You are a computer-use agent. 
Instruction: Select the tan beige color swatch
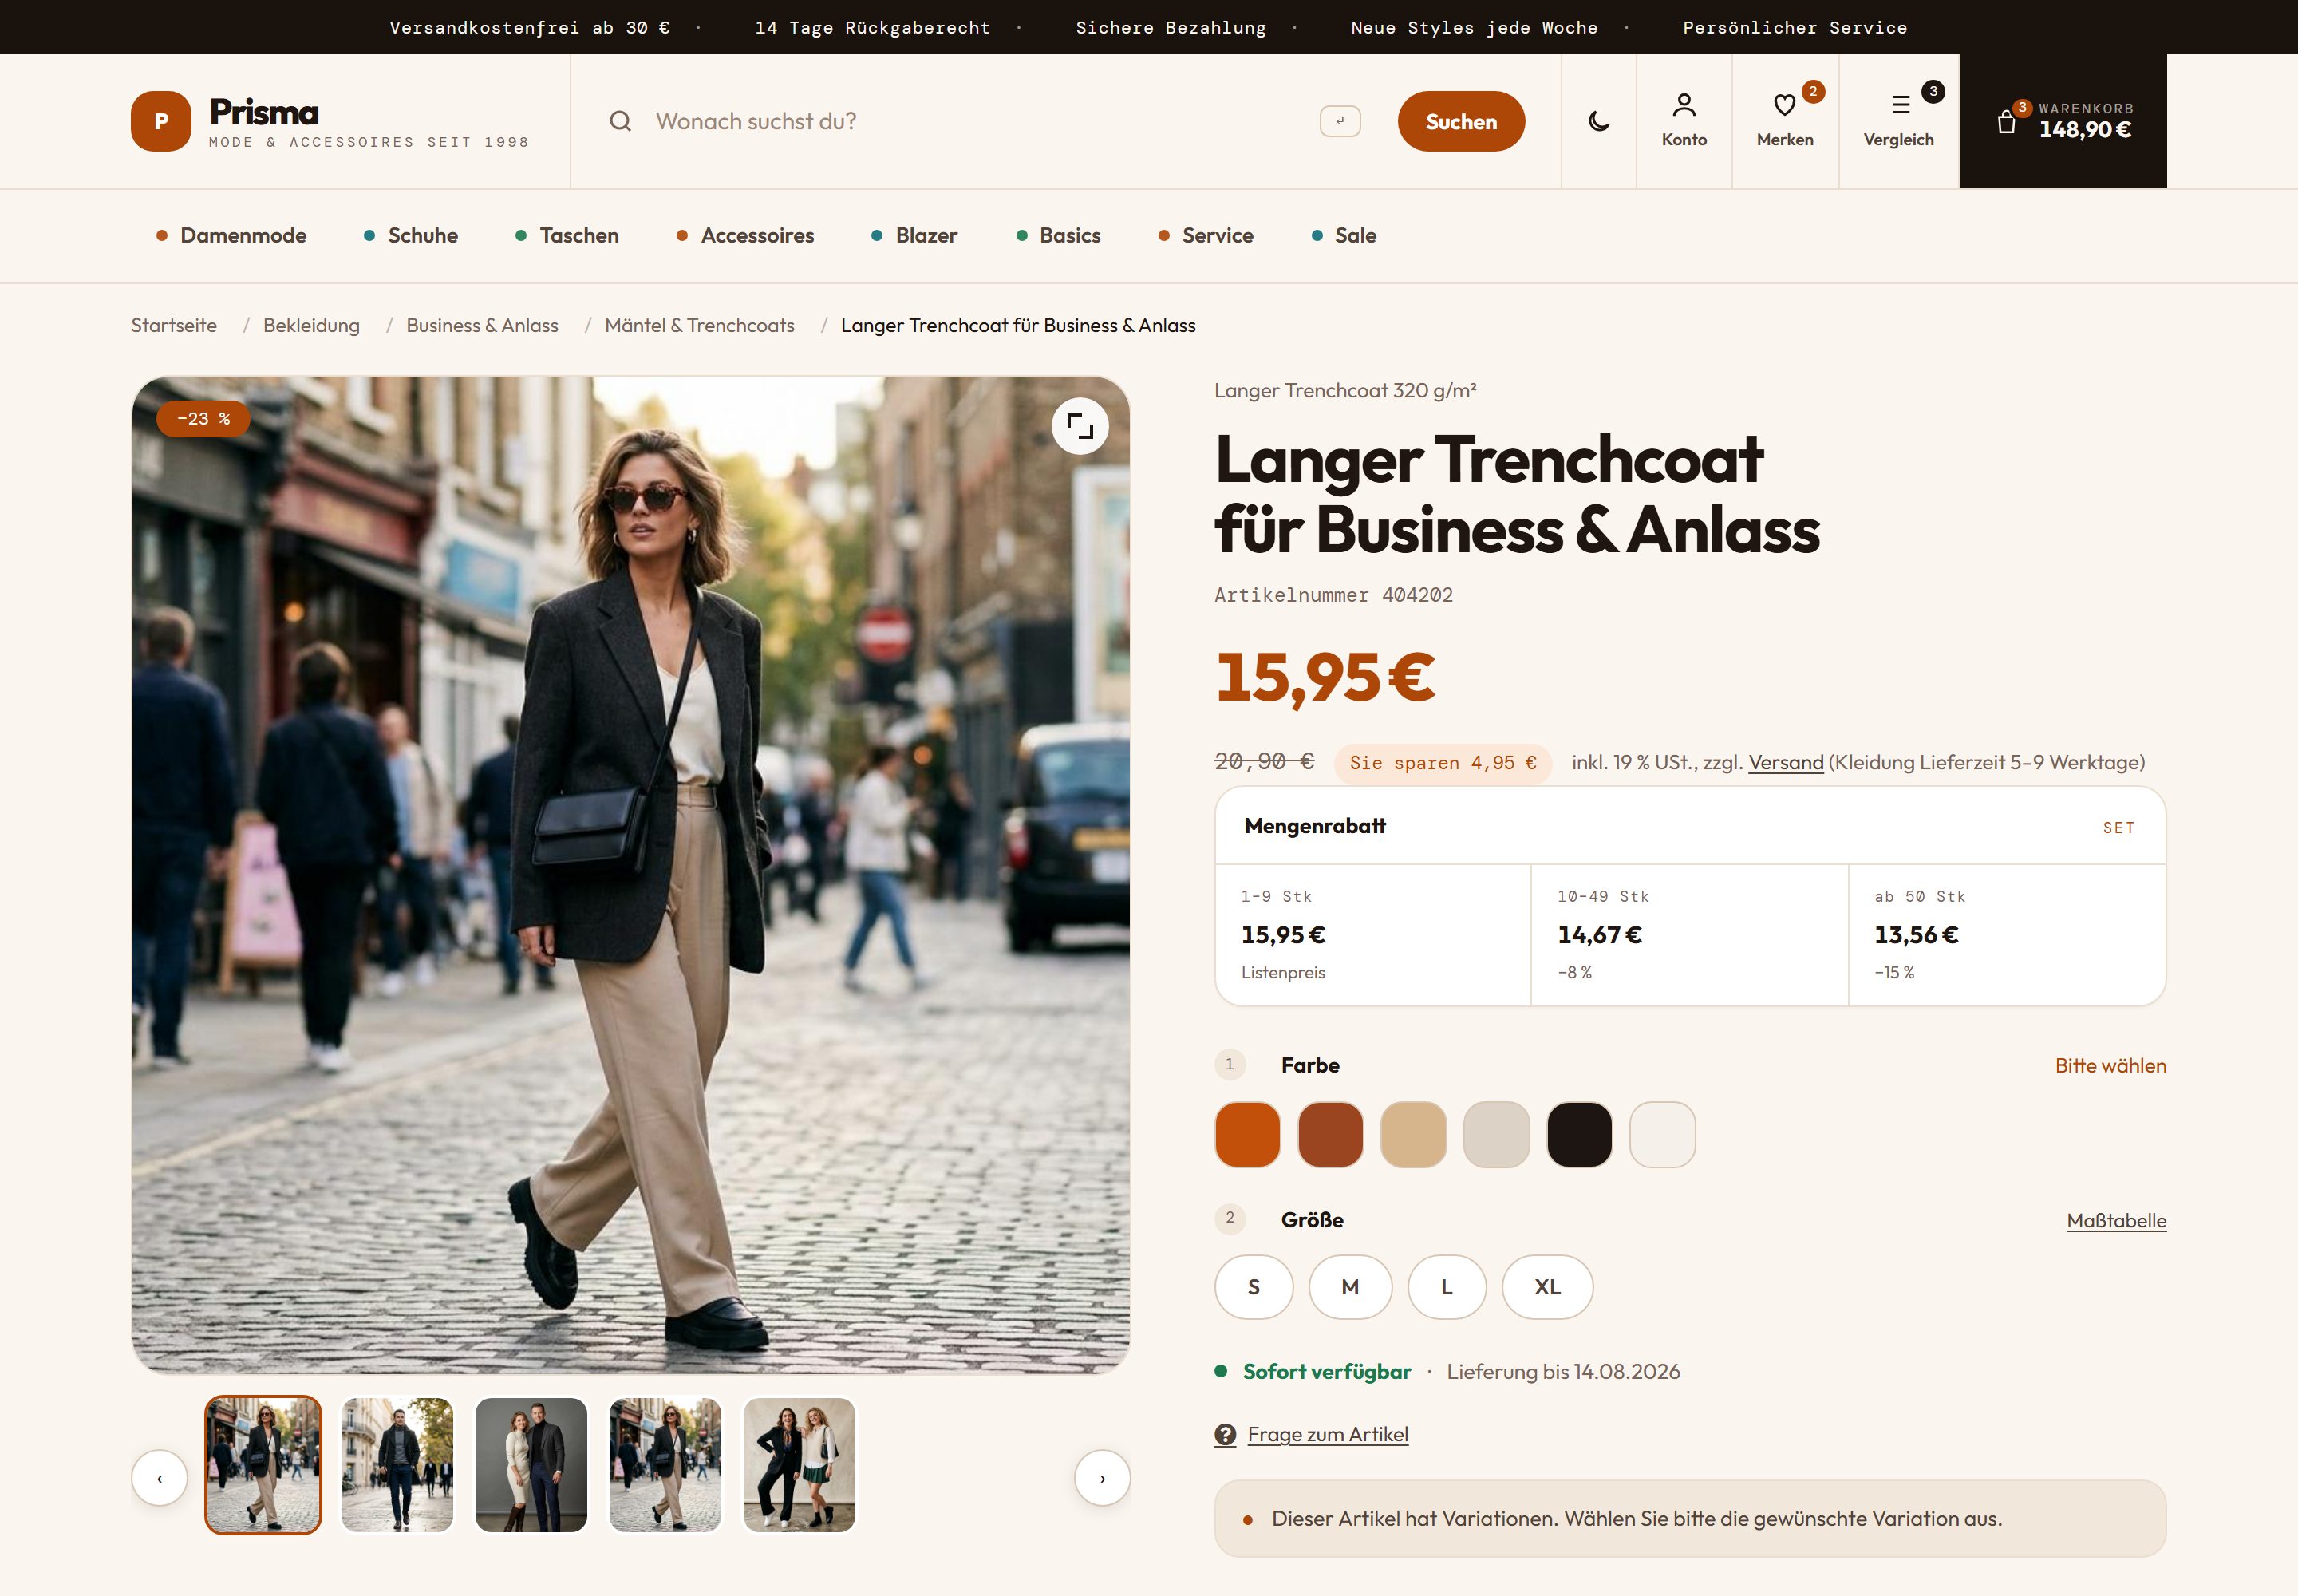1413,1134
